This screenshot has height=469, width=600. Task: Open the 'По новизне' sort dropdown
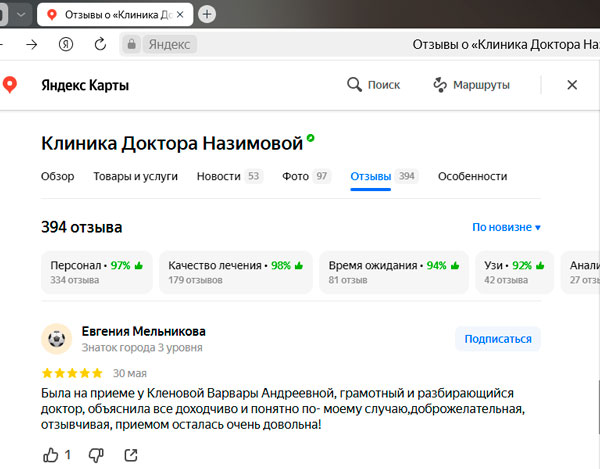pyautogui.click(x=506, y=227)
